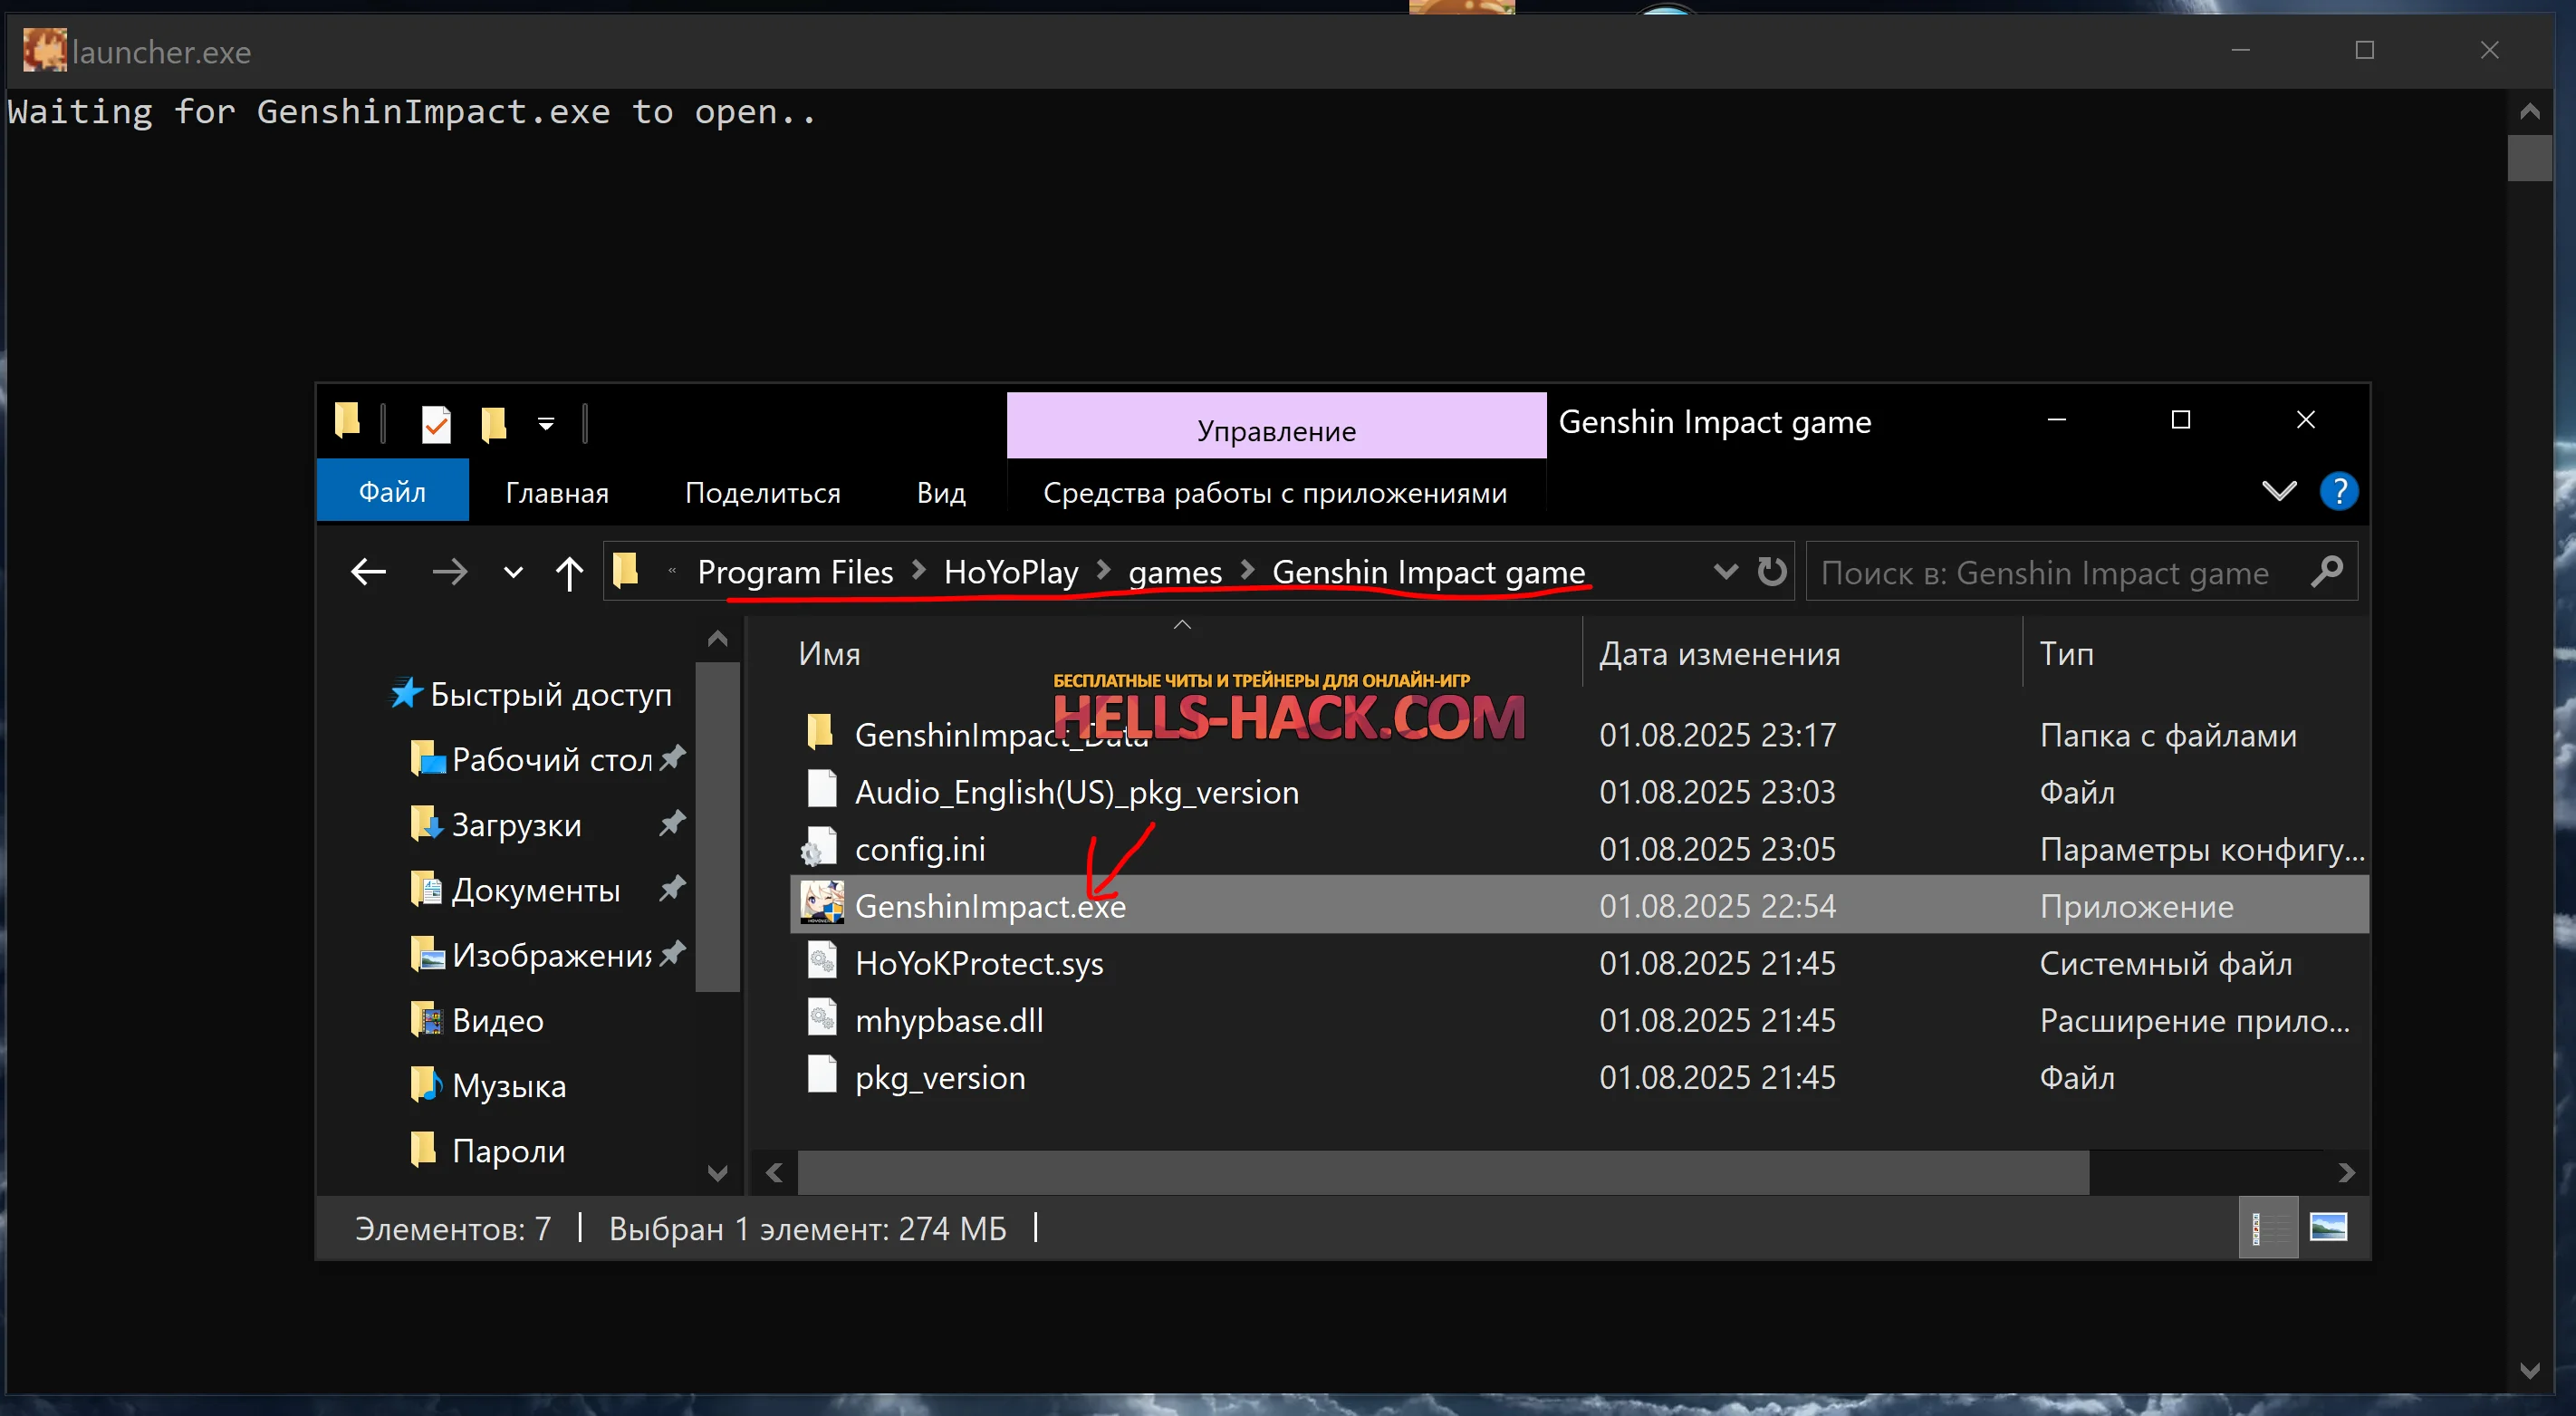Expand the chevron after Program Files breadcrumb

pos(919,570)
